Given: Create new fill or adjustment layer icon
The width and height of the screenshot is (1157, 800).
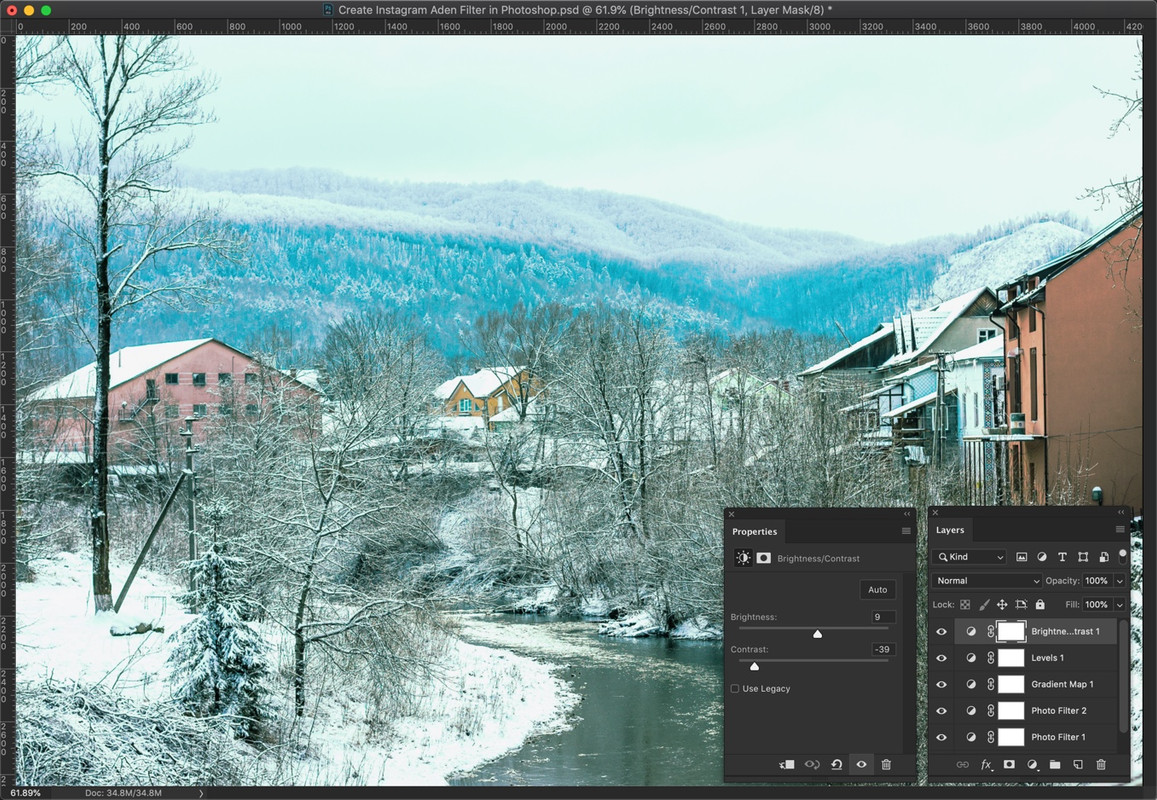Looking at the screenshot, I should [1032, 765].
